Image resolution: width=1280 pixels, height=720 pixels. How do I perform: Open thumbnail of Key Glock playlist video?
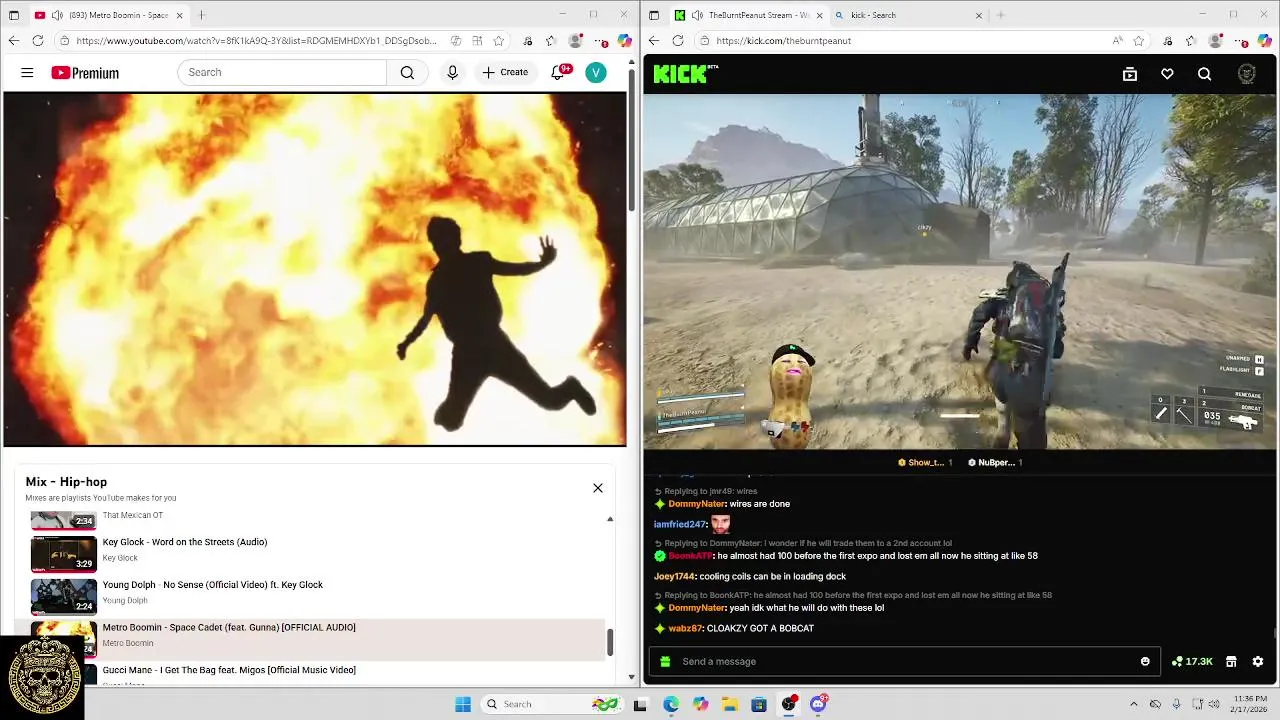[64, 553]
